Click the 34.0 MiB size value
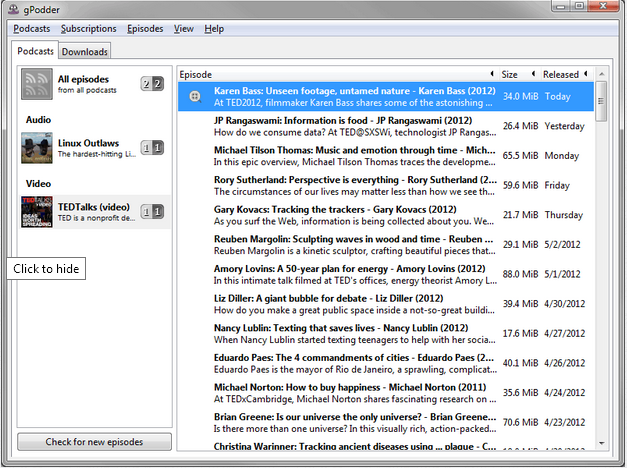Screen dimensions: 627x468 pos(520,96)
